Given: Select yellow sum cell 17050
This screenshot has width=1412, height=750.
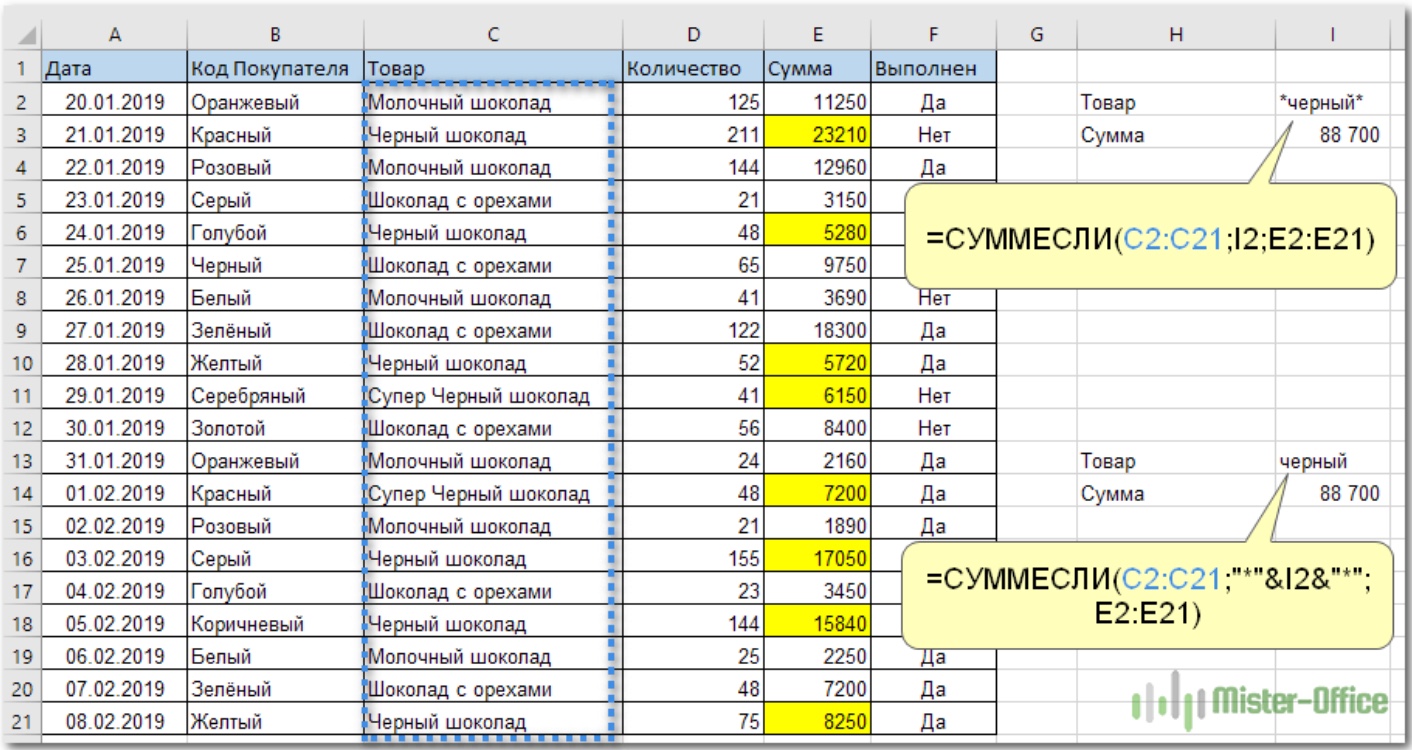Looking at the screenshot, I should point(817,559).
